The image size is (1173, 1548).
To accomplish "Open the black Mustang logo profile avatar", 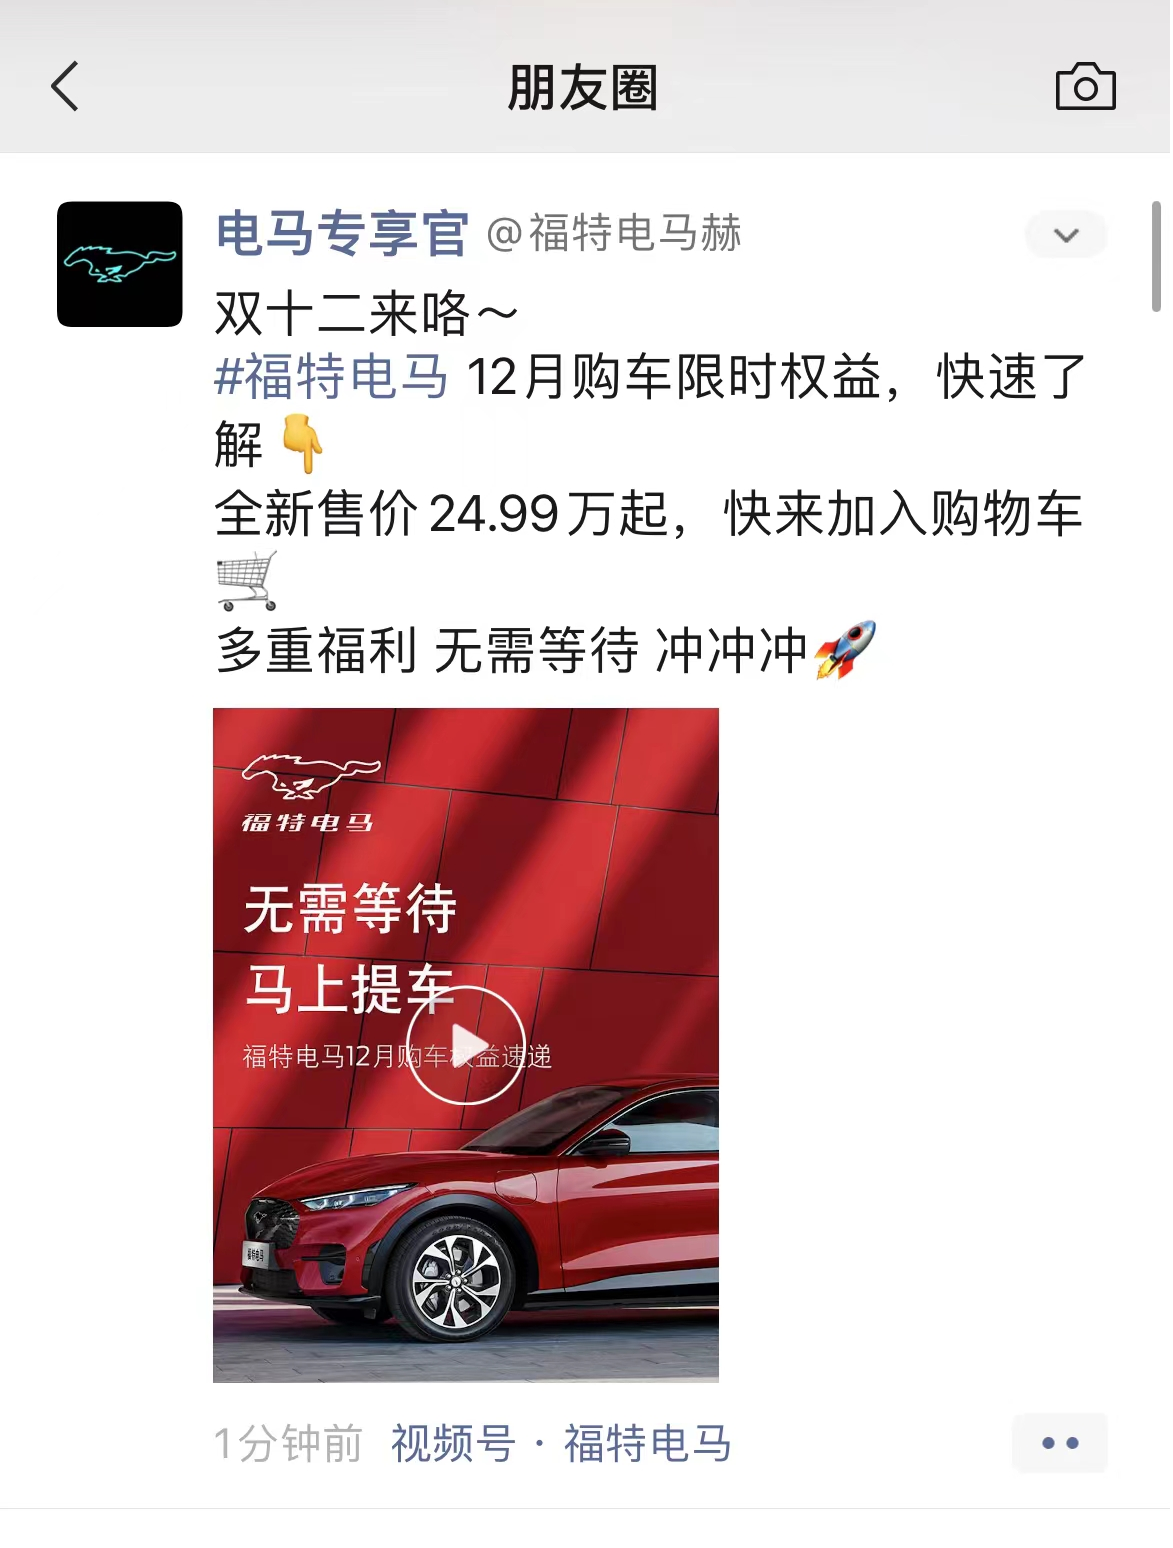I will tap(120, 264).
